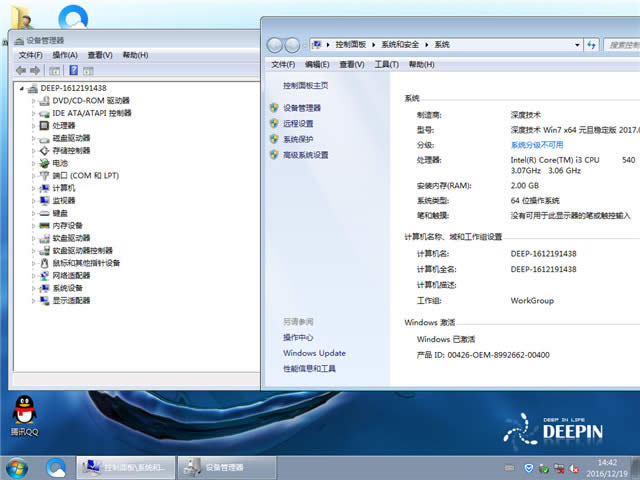Open the 操作(A) menu in Device Manager
The height and width of the screenshot is (480, 640).
click(65, 55)
